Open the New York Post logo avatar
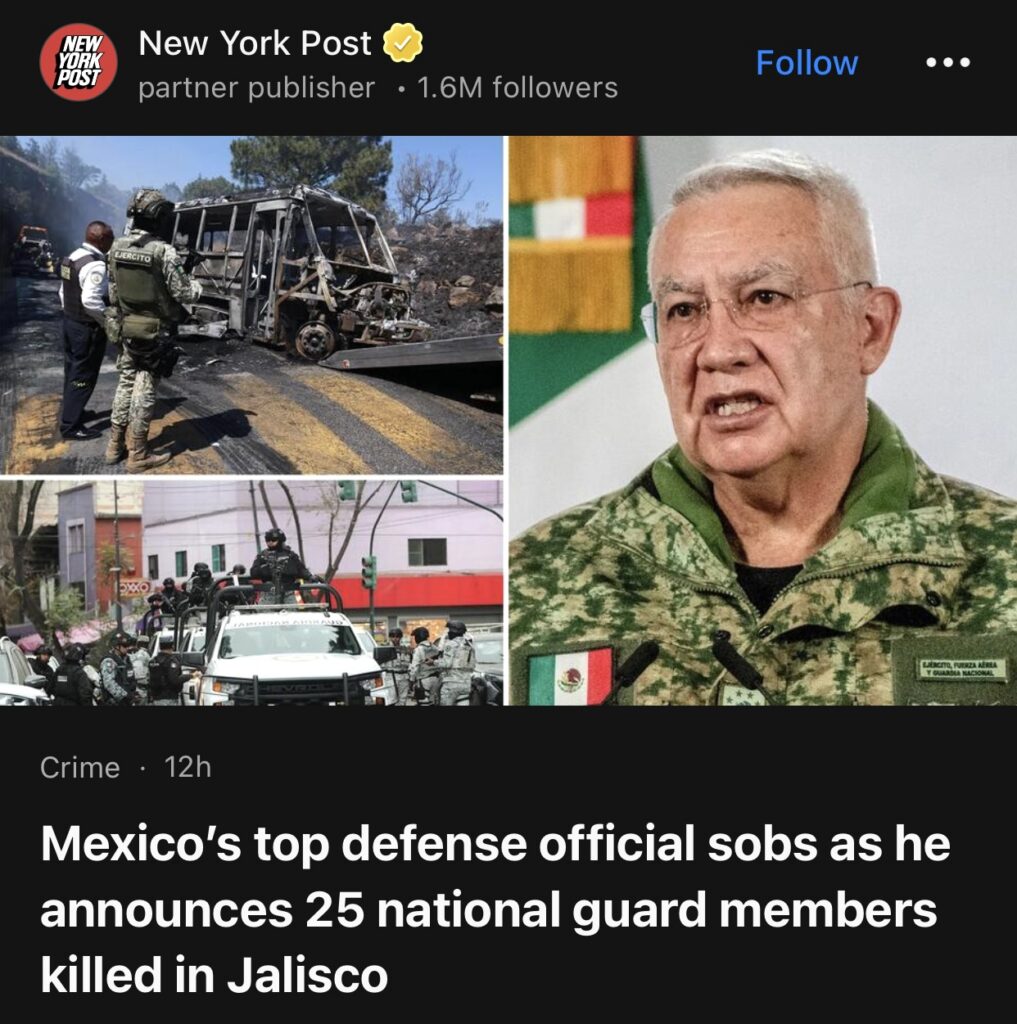The height and width of the screenshot is (1024, 1017). coord(78,62)
